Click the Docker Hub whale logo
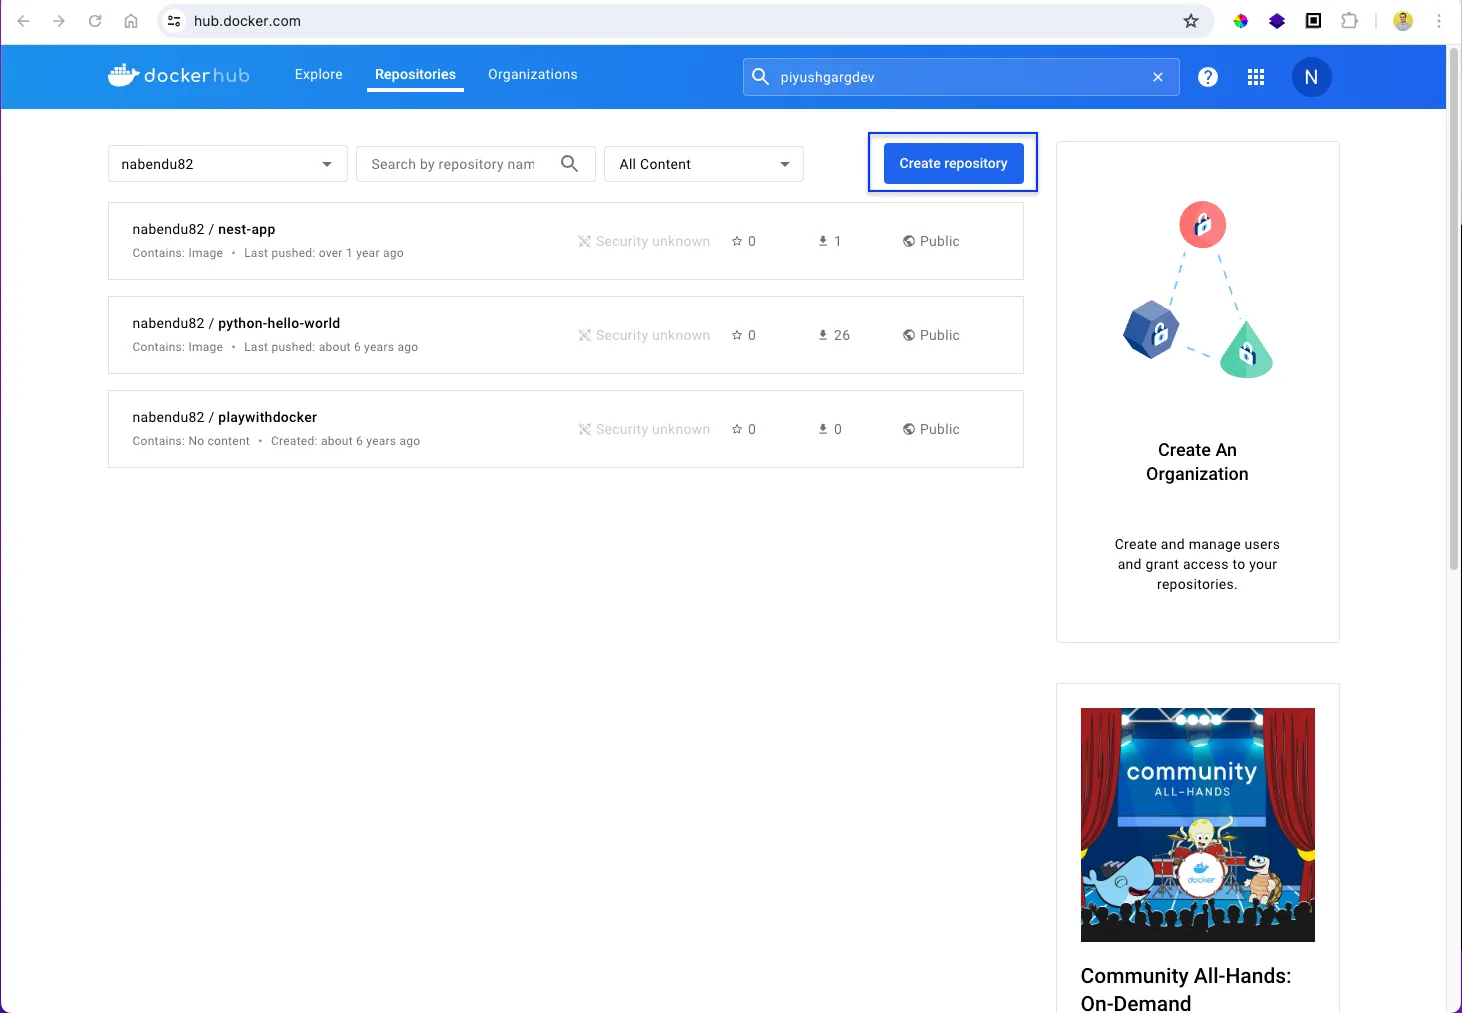Viewport: 1462px width, 1013px height. click(178, 75)
